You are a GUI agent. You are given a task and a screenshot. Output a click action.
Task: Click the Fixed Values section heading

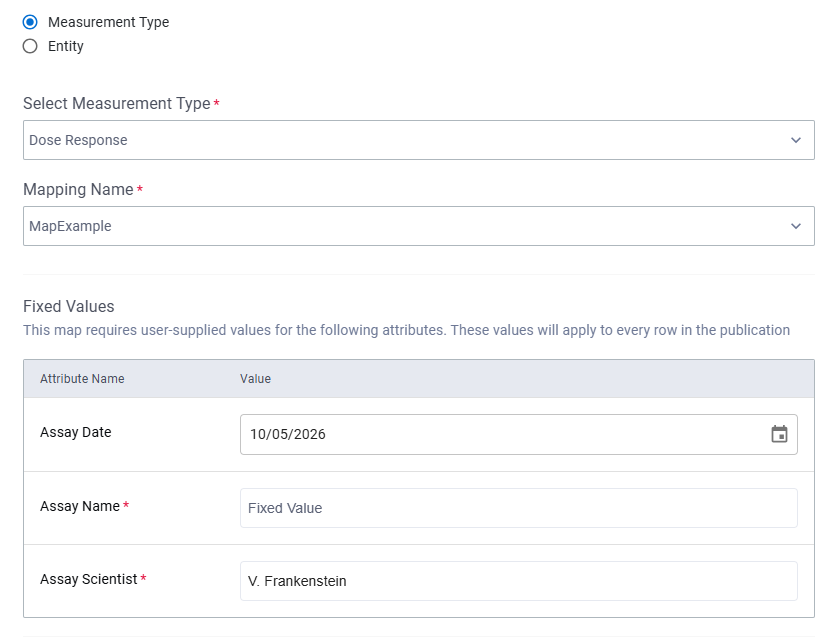point(69,307)
